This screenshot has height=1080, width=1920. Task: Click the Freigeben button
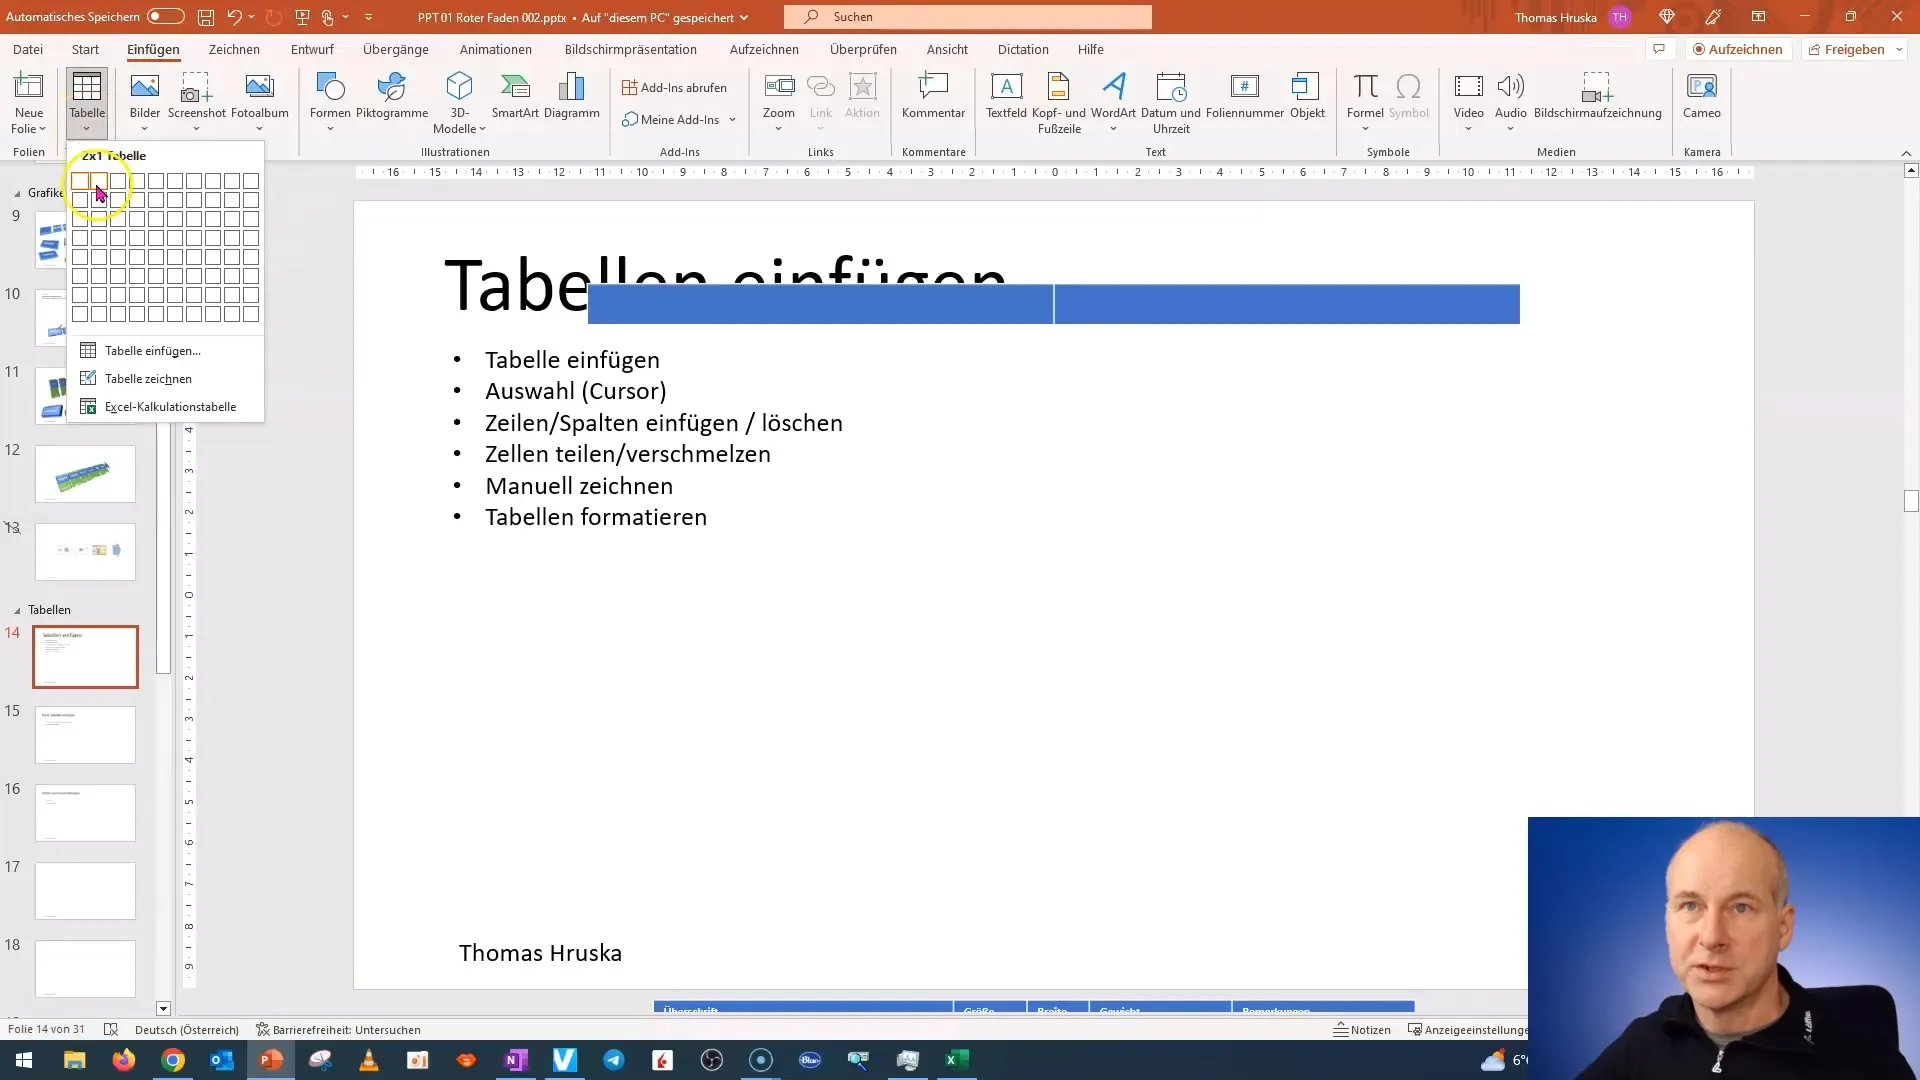[x=1846, y=49]
